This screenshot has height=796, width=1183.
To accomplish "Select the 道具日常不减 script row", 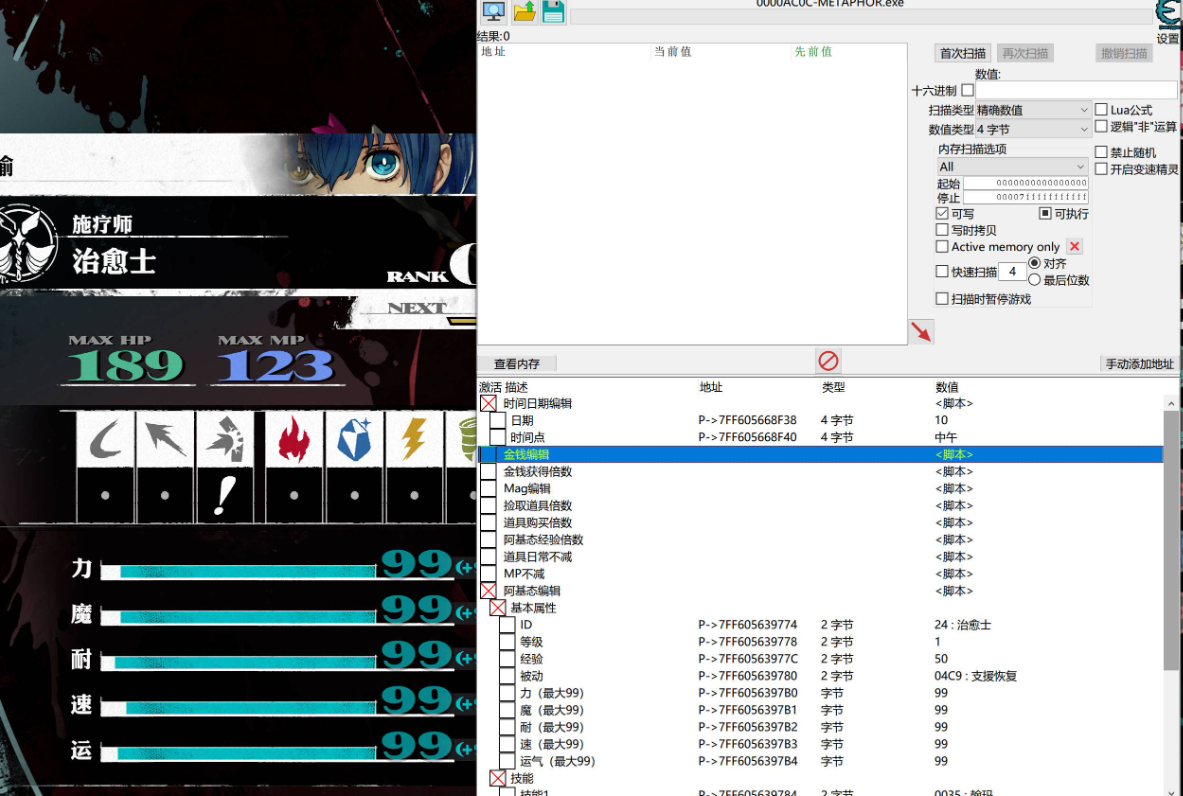I will click(820, 557).
